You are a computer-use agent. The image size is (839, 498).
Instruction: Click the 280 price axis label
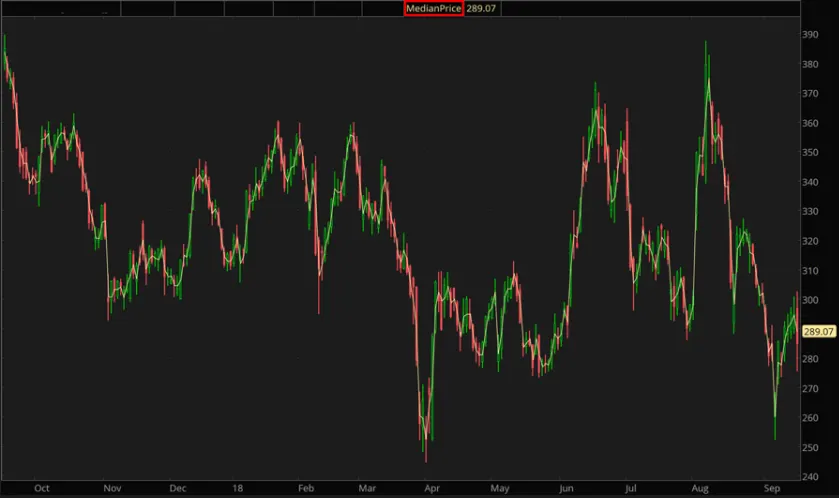pos(810,359)
